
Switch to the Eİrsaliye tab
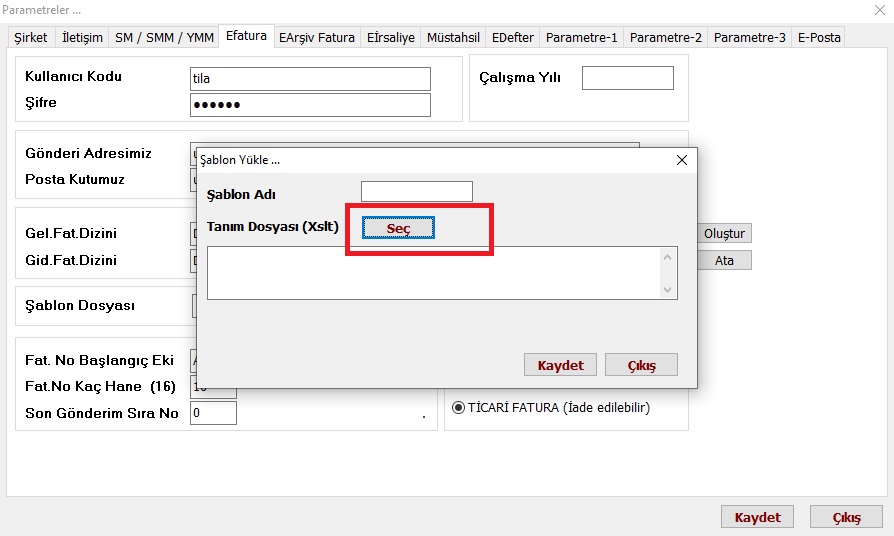click(x=390, y=37)
